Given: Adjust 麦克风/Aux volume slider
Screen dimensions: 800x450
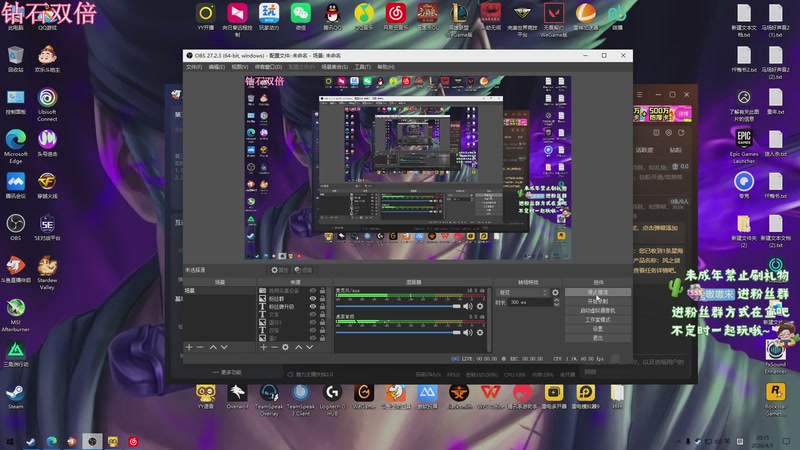Looking at the screenshot, I should [x=398, y=306].
